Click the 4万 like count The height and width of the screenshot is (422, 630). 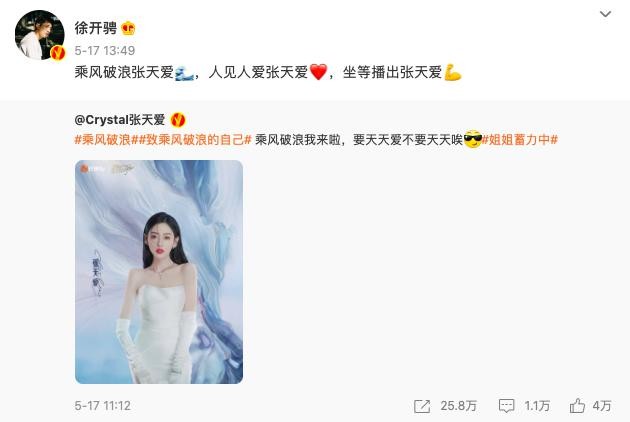pos(602,406)
